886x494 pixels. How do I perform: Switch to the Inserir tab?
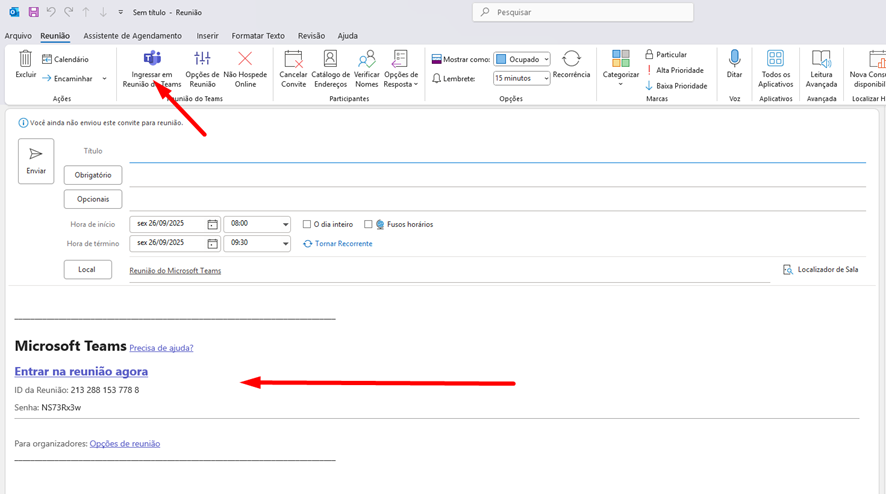click(x=207, y=36)
